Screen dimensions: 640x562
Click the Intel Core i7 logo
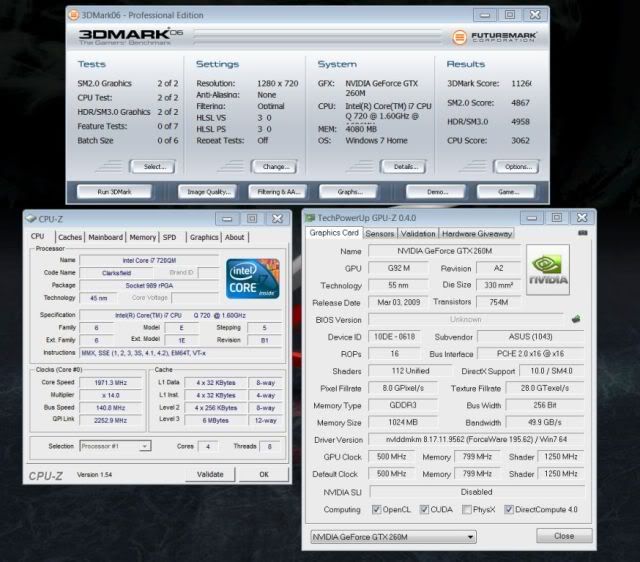click(x=253, y=278)
